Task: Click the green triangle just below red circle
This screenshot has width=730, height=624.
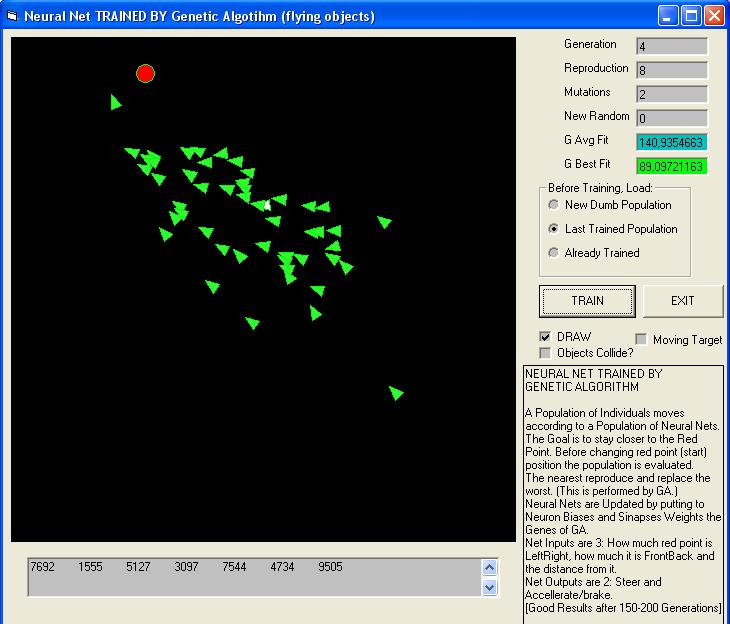Action: pos(116,102)
